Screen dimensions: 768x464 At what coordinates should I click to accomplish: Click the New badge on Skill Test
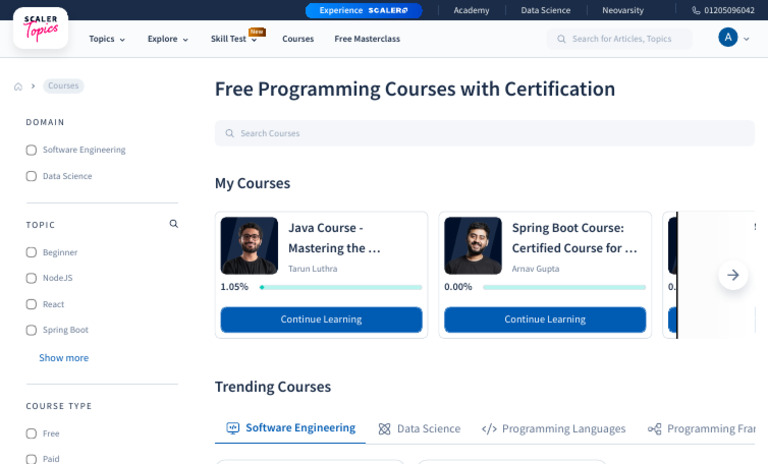coord(257,32)
